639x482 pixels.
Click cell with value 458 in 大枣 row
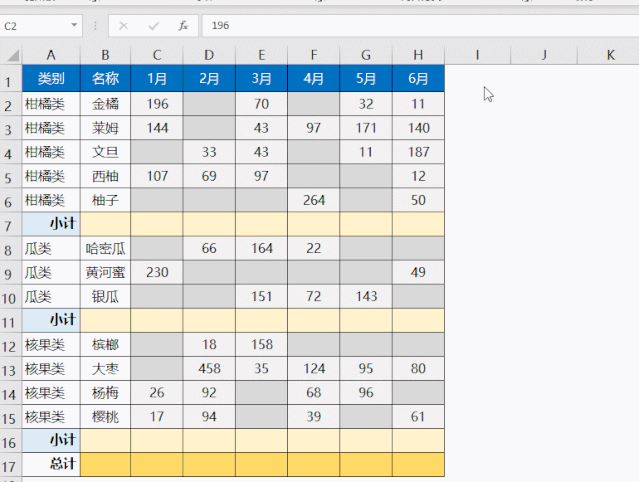pyautogui.click(x=210, y=368)
